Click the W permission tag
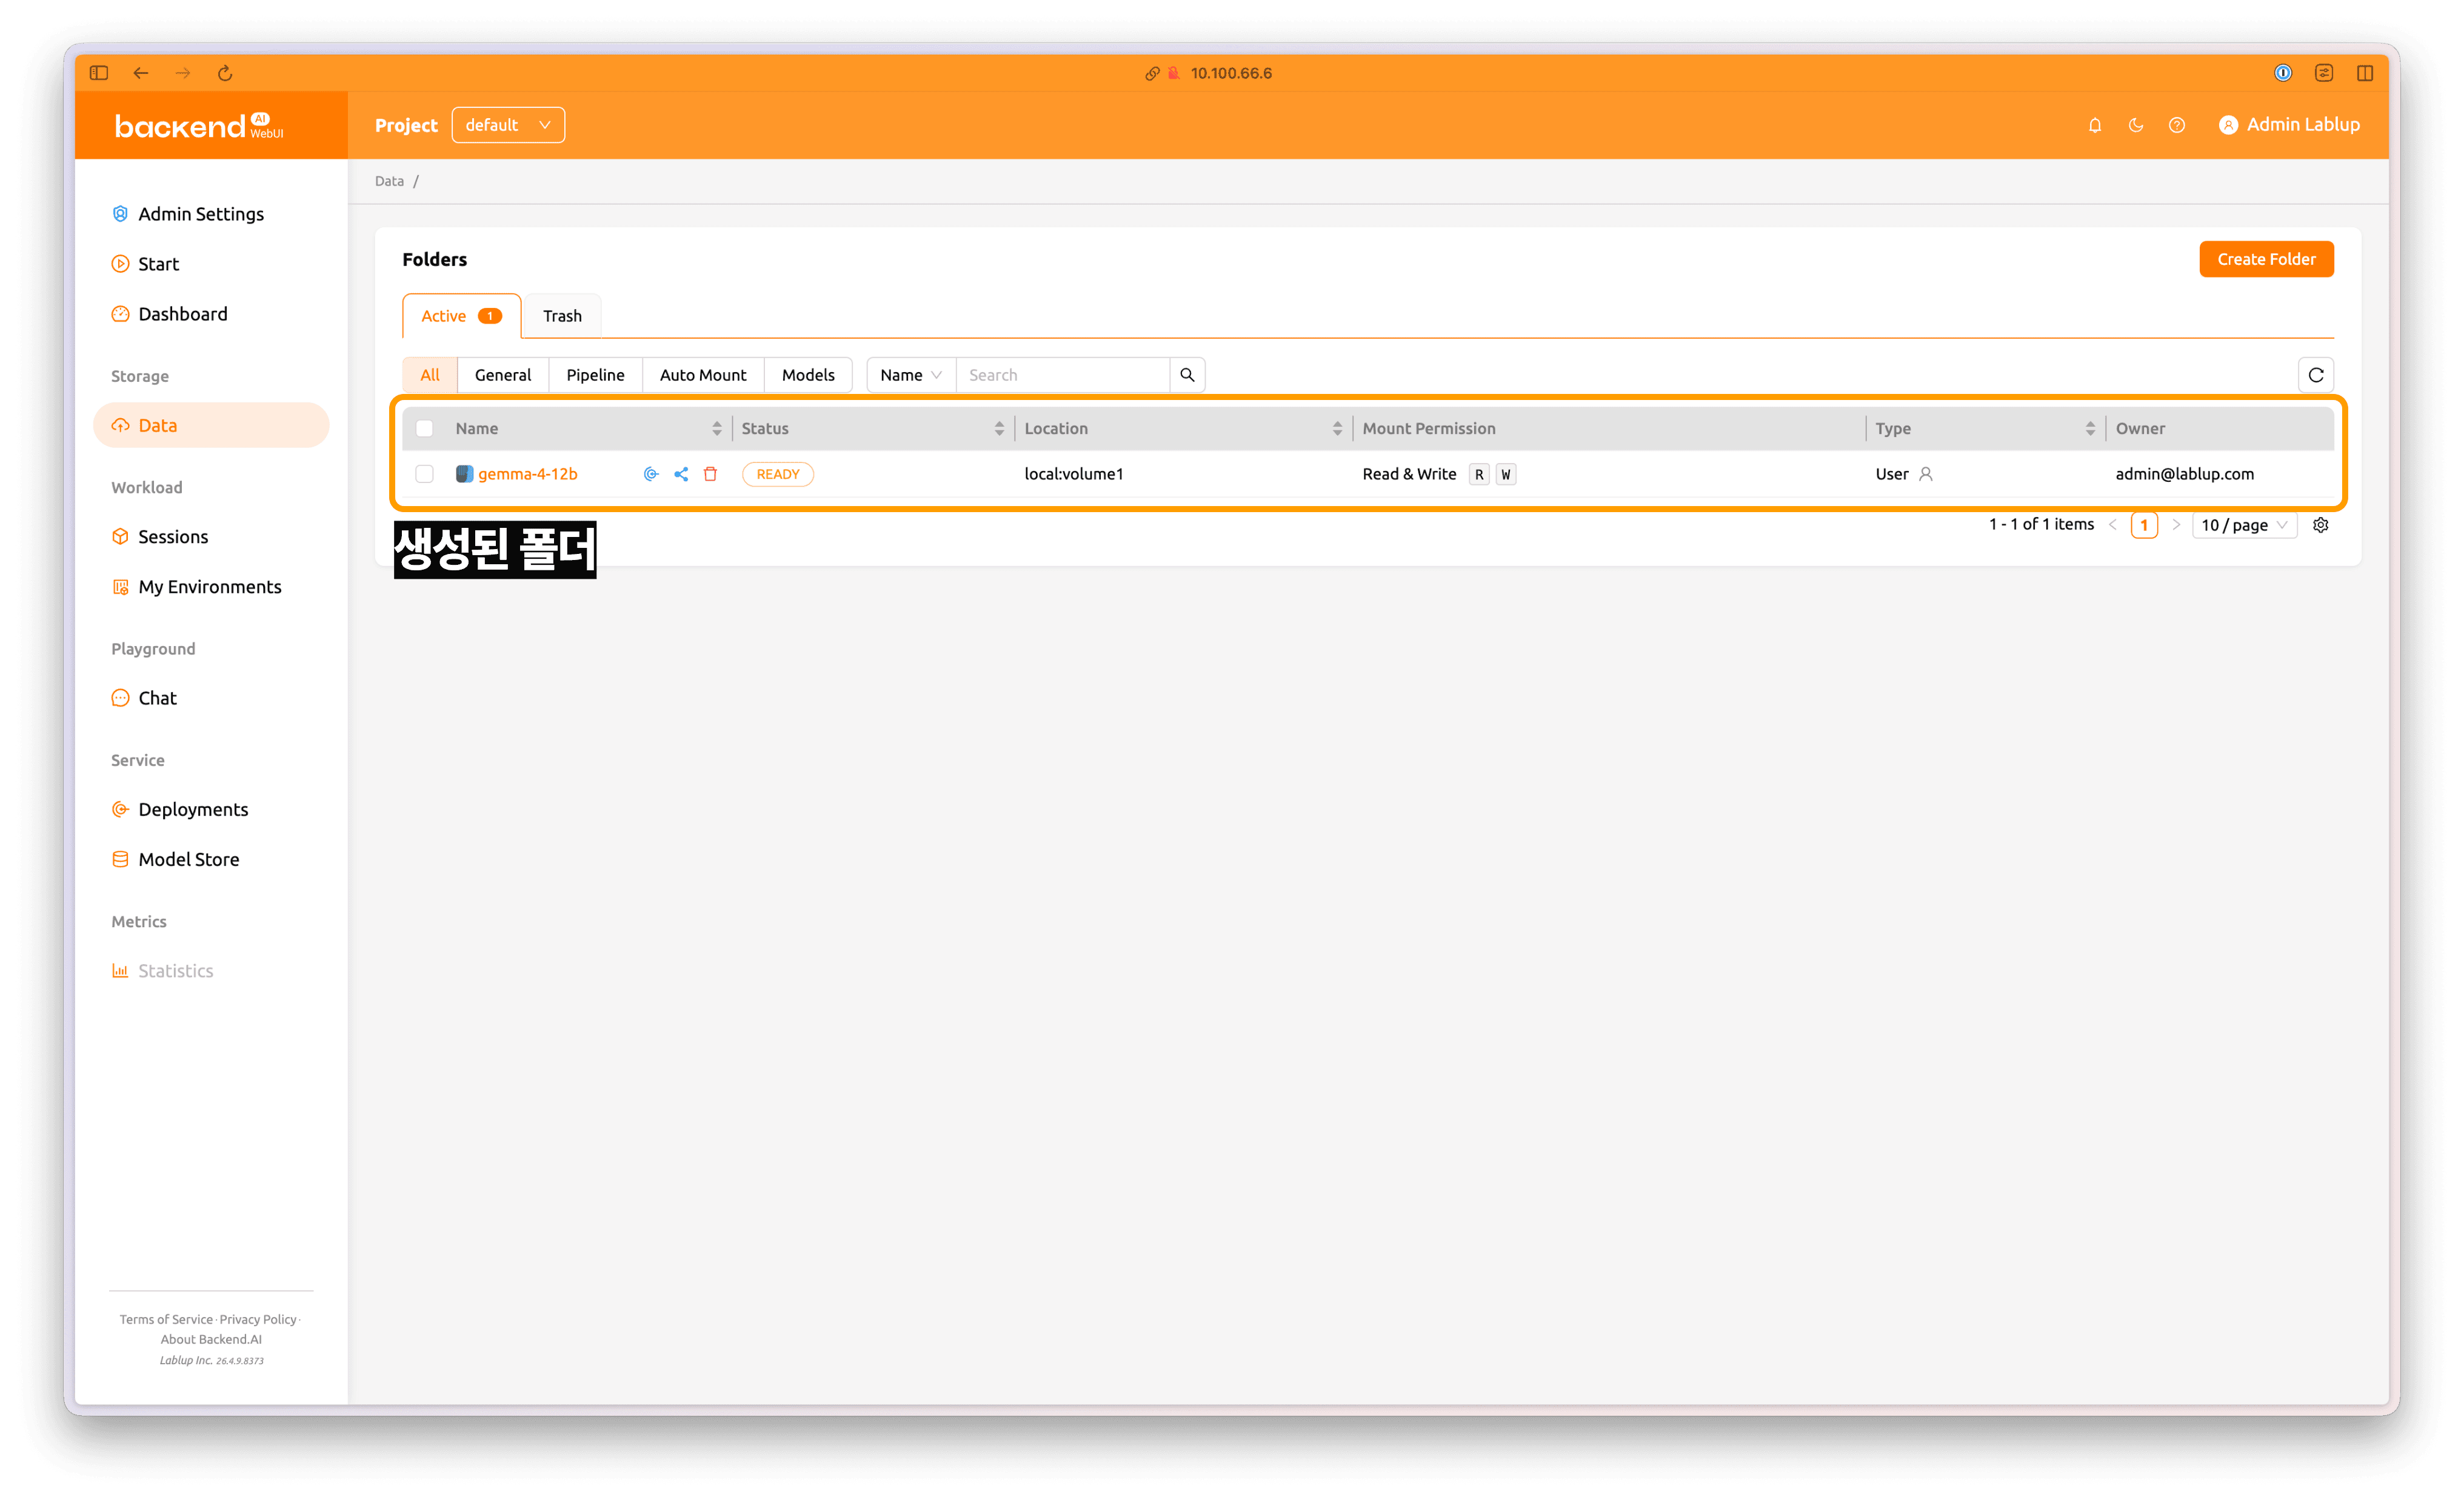The height and width of the screenshot is (1500, 2464). click(x=1506, y=474)
